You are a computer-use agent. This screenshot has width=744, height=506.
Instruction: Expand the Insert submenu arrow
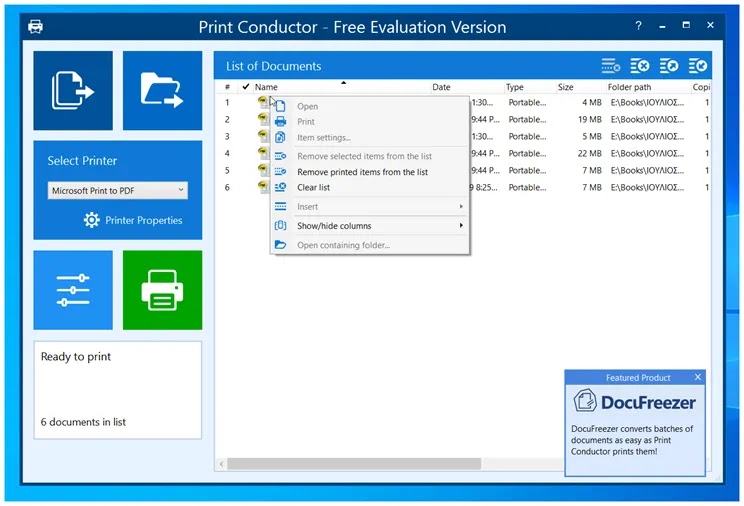click(461, 206)
